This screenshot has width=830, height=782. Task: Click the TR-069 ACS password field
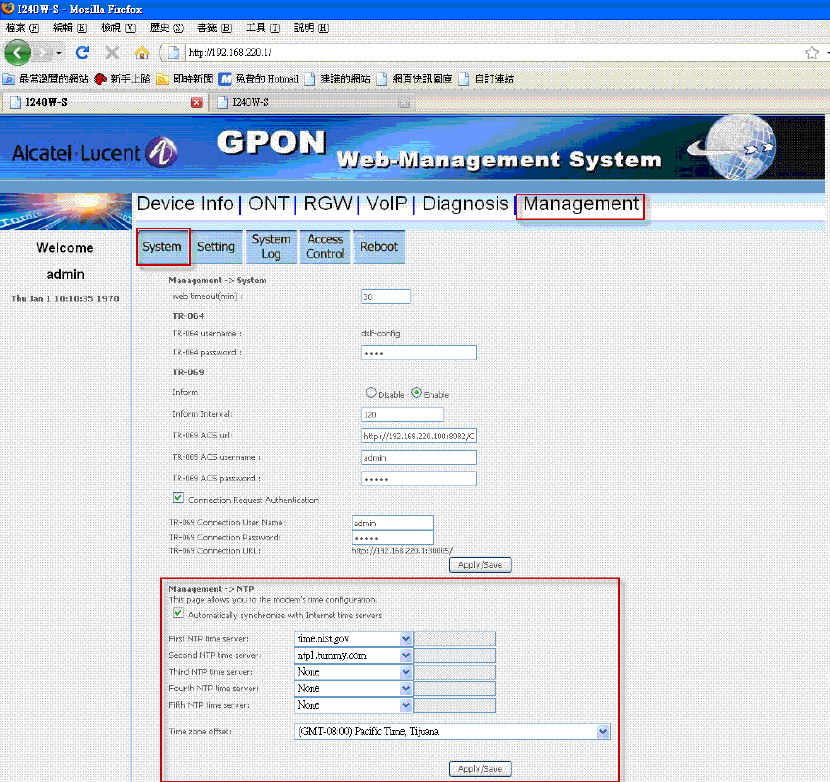click(419, 479)
